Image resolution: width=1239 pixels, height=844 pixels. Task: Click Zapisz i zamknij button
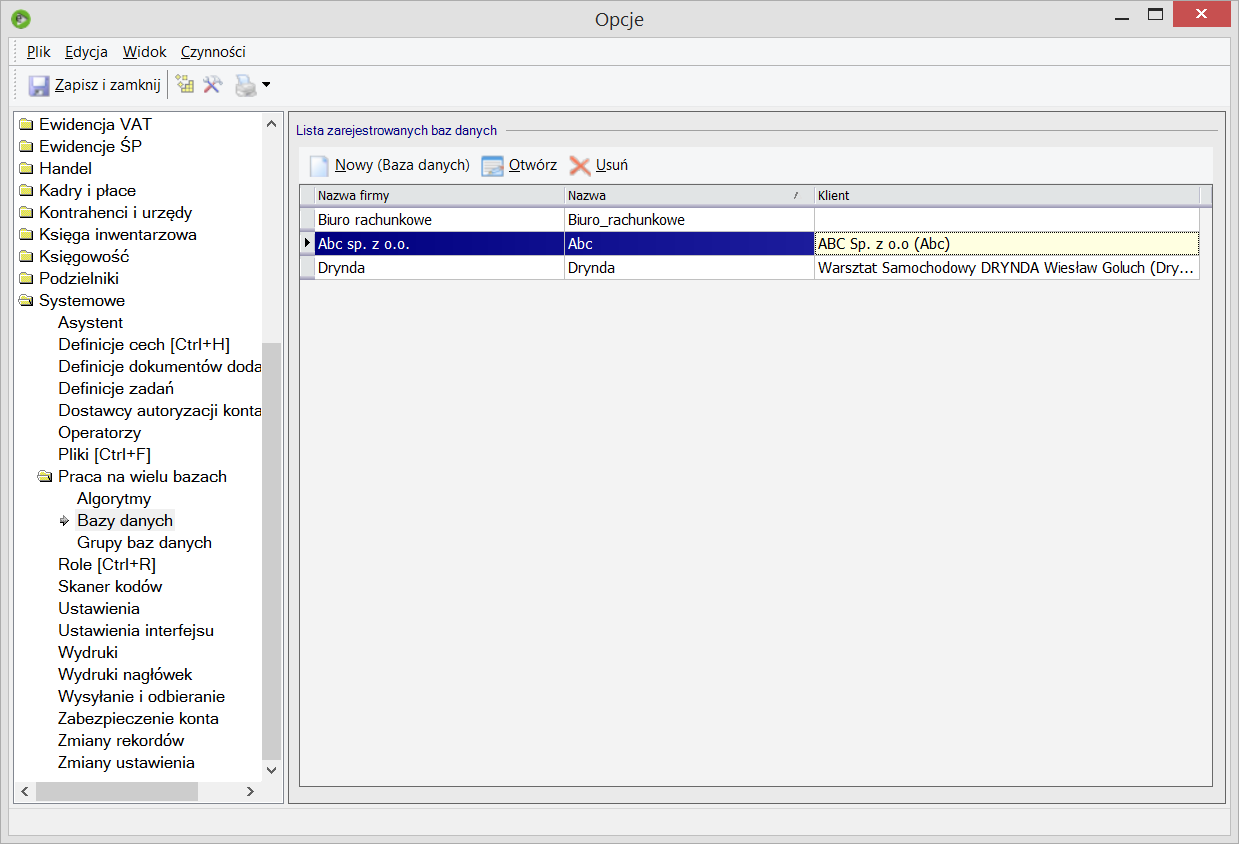click(94, 86)
